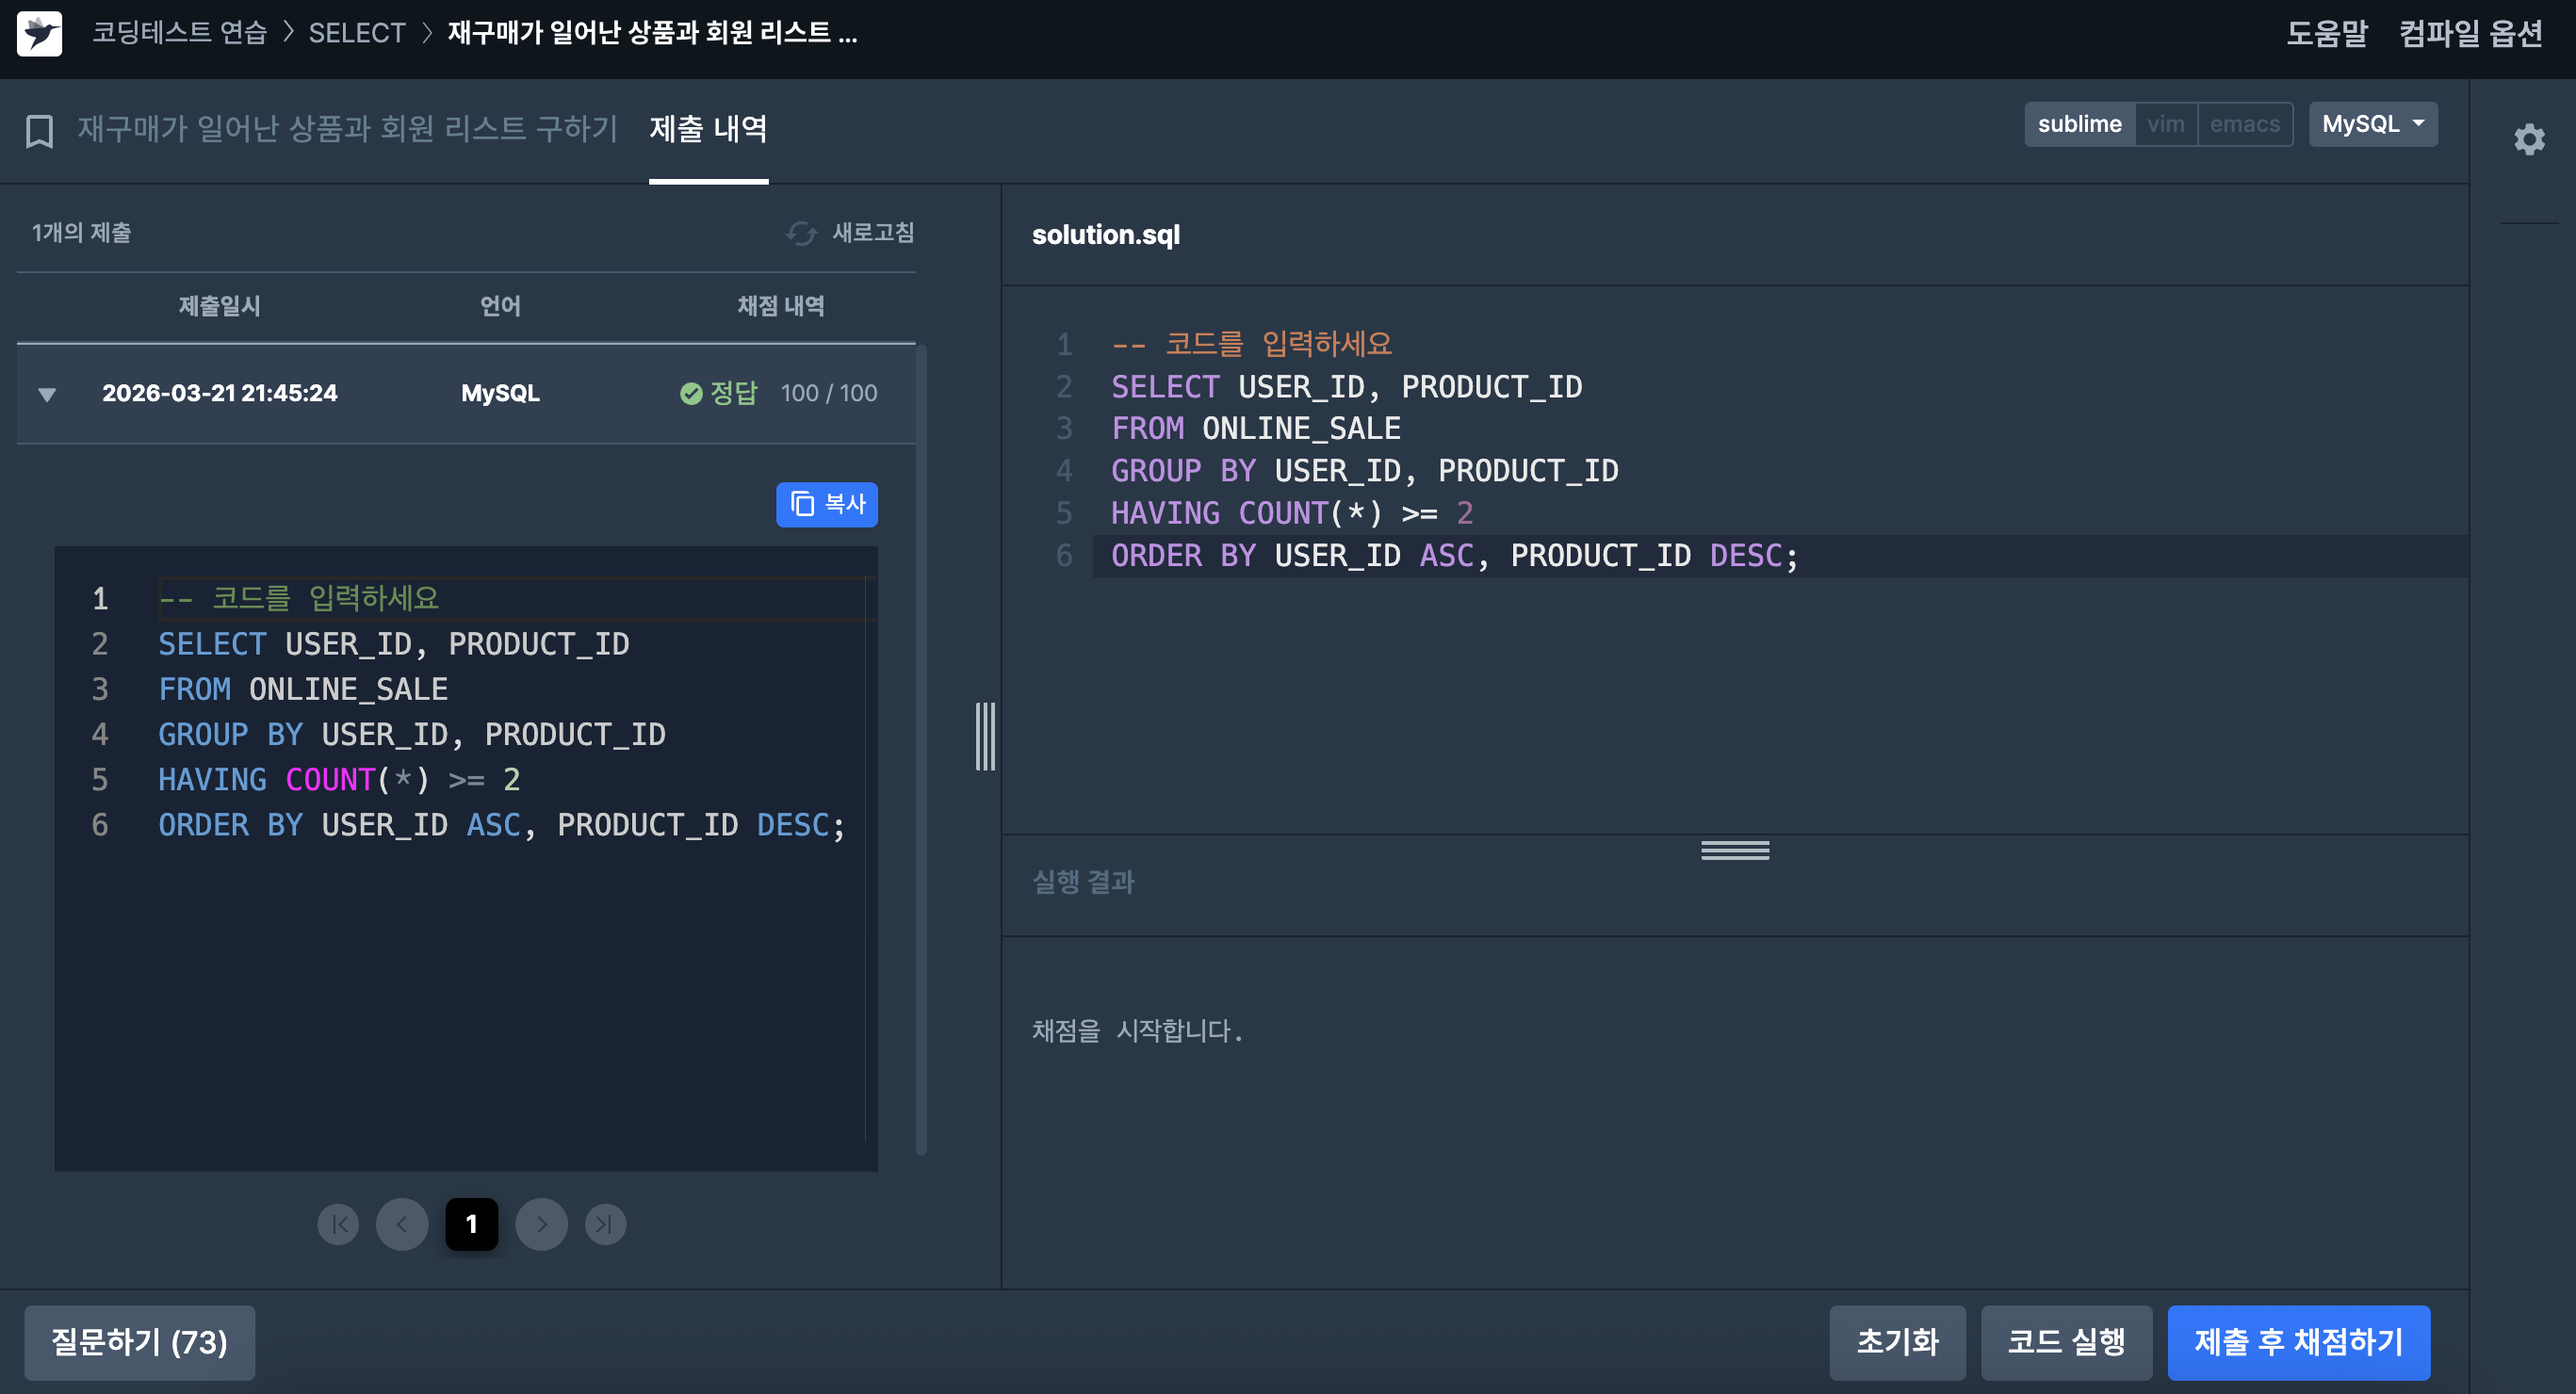Switch editor keymap to emacs
The height and width of the screenshot is (1394, 2576).
(x=2244, y=124)
